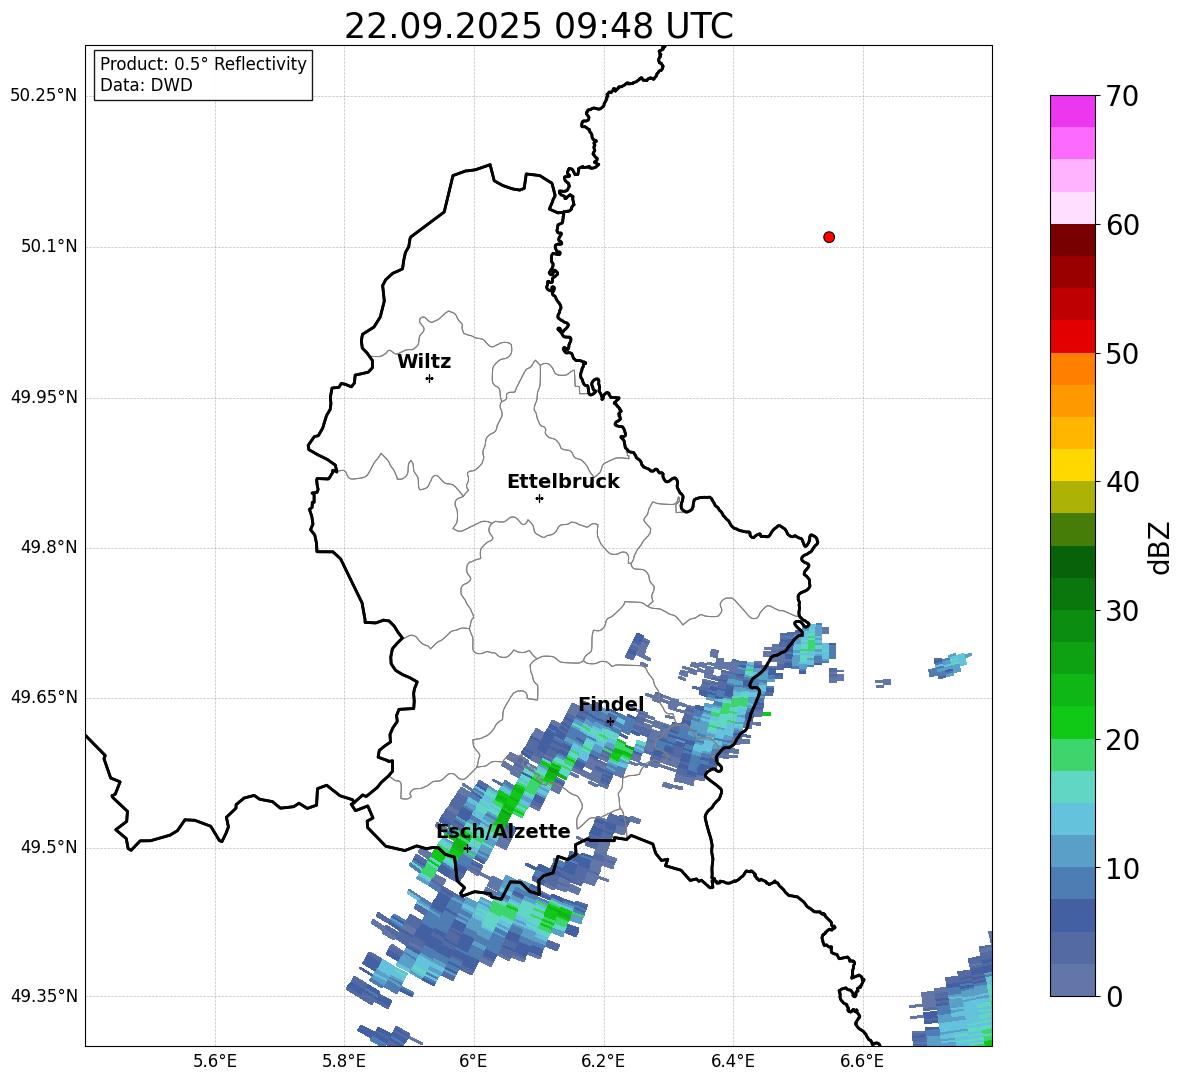The width and height of the screenshot is (1184, 1081).
Task: Click the dBZ colorbar axis label
Action: pos(1160,547)
